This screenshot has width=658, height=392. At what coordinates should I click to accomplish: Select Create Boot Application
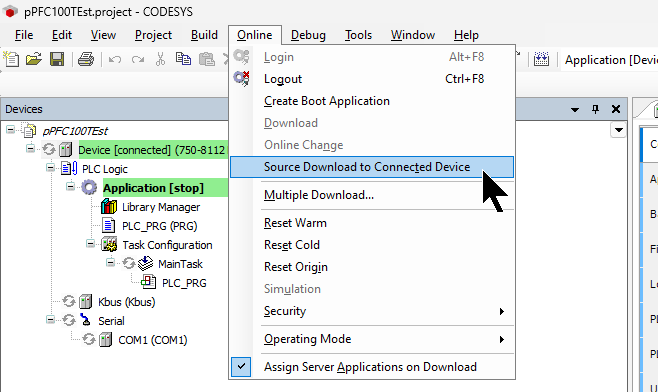tap(372, 101)
